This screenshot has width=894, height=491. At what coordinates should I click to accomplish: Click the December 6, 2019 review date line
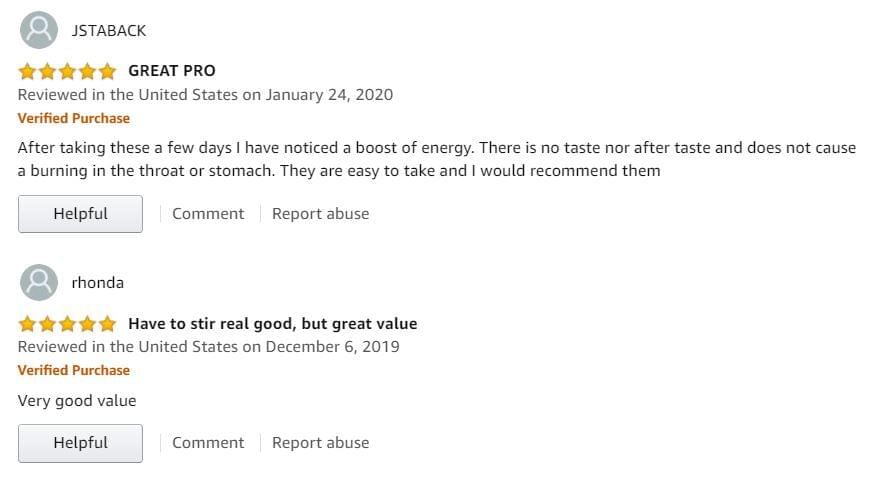pyautogui.click(x=209, y=347)
